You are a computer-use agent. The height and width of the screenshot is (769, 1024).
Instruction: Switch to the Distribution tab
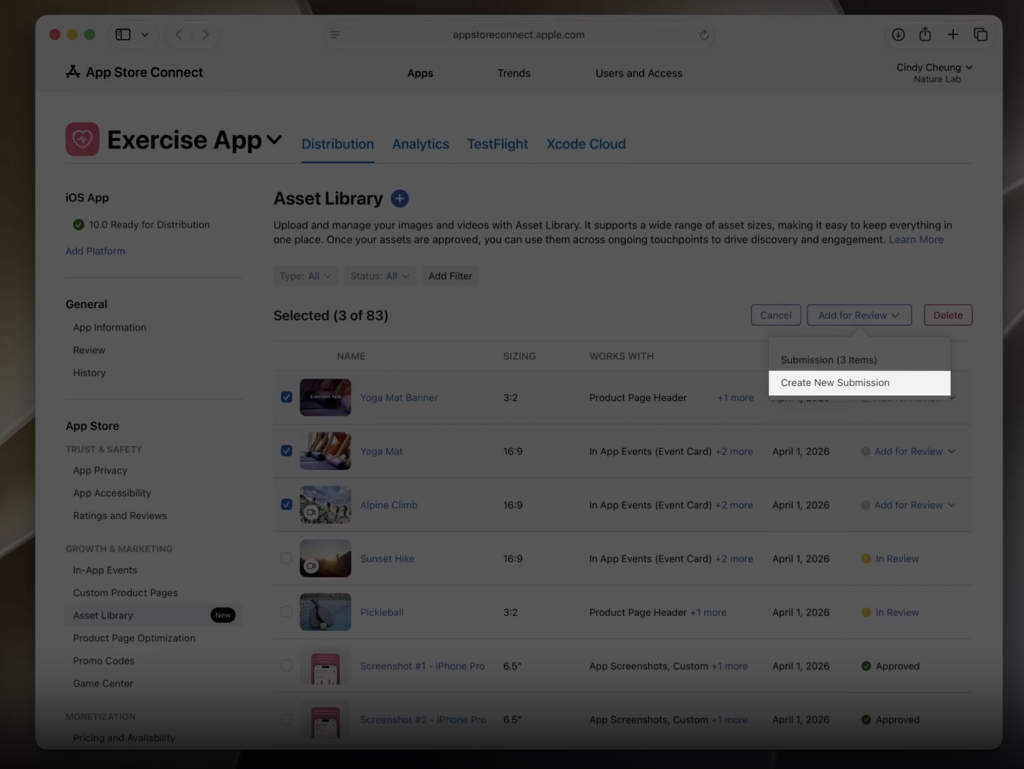pyautogui.click(x=338, y=144)
